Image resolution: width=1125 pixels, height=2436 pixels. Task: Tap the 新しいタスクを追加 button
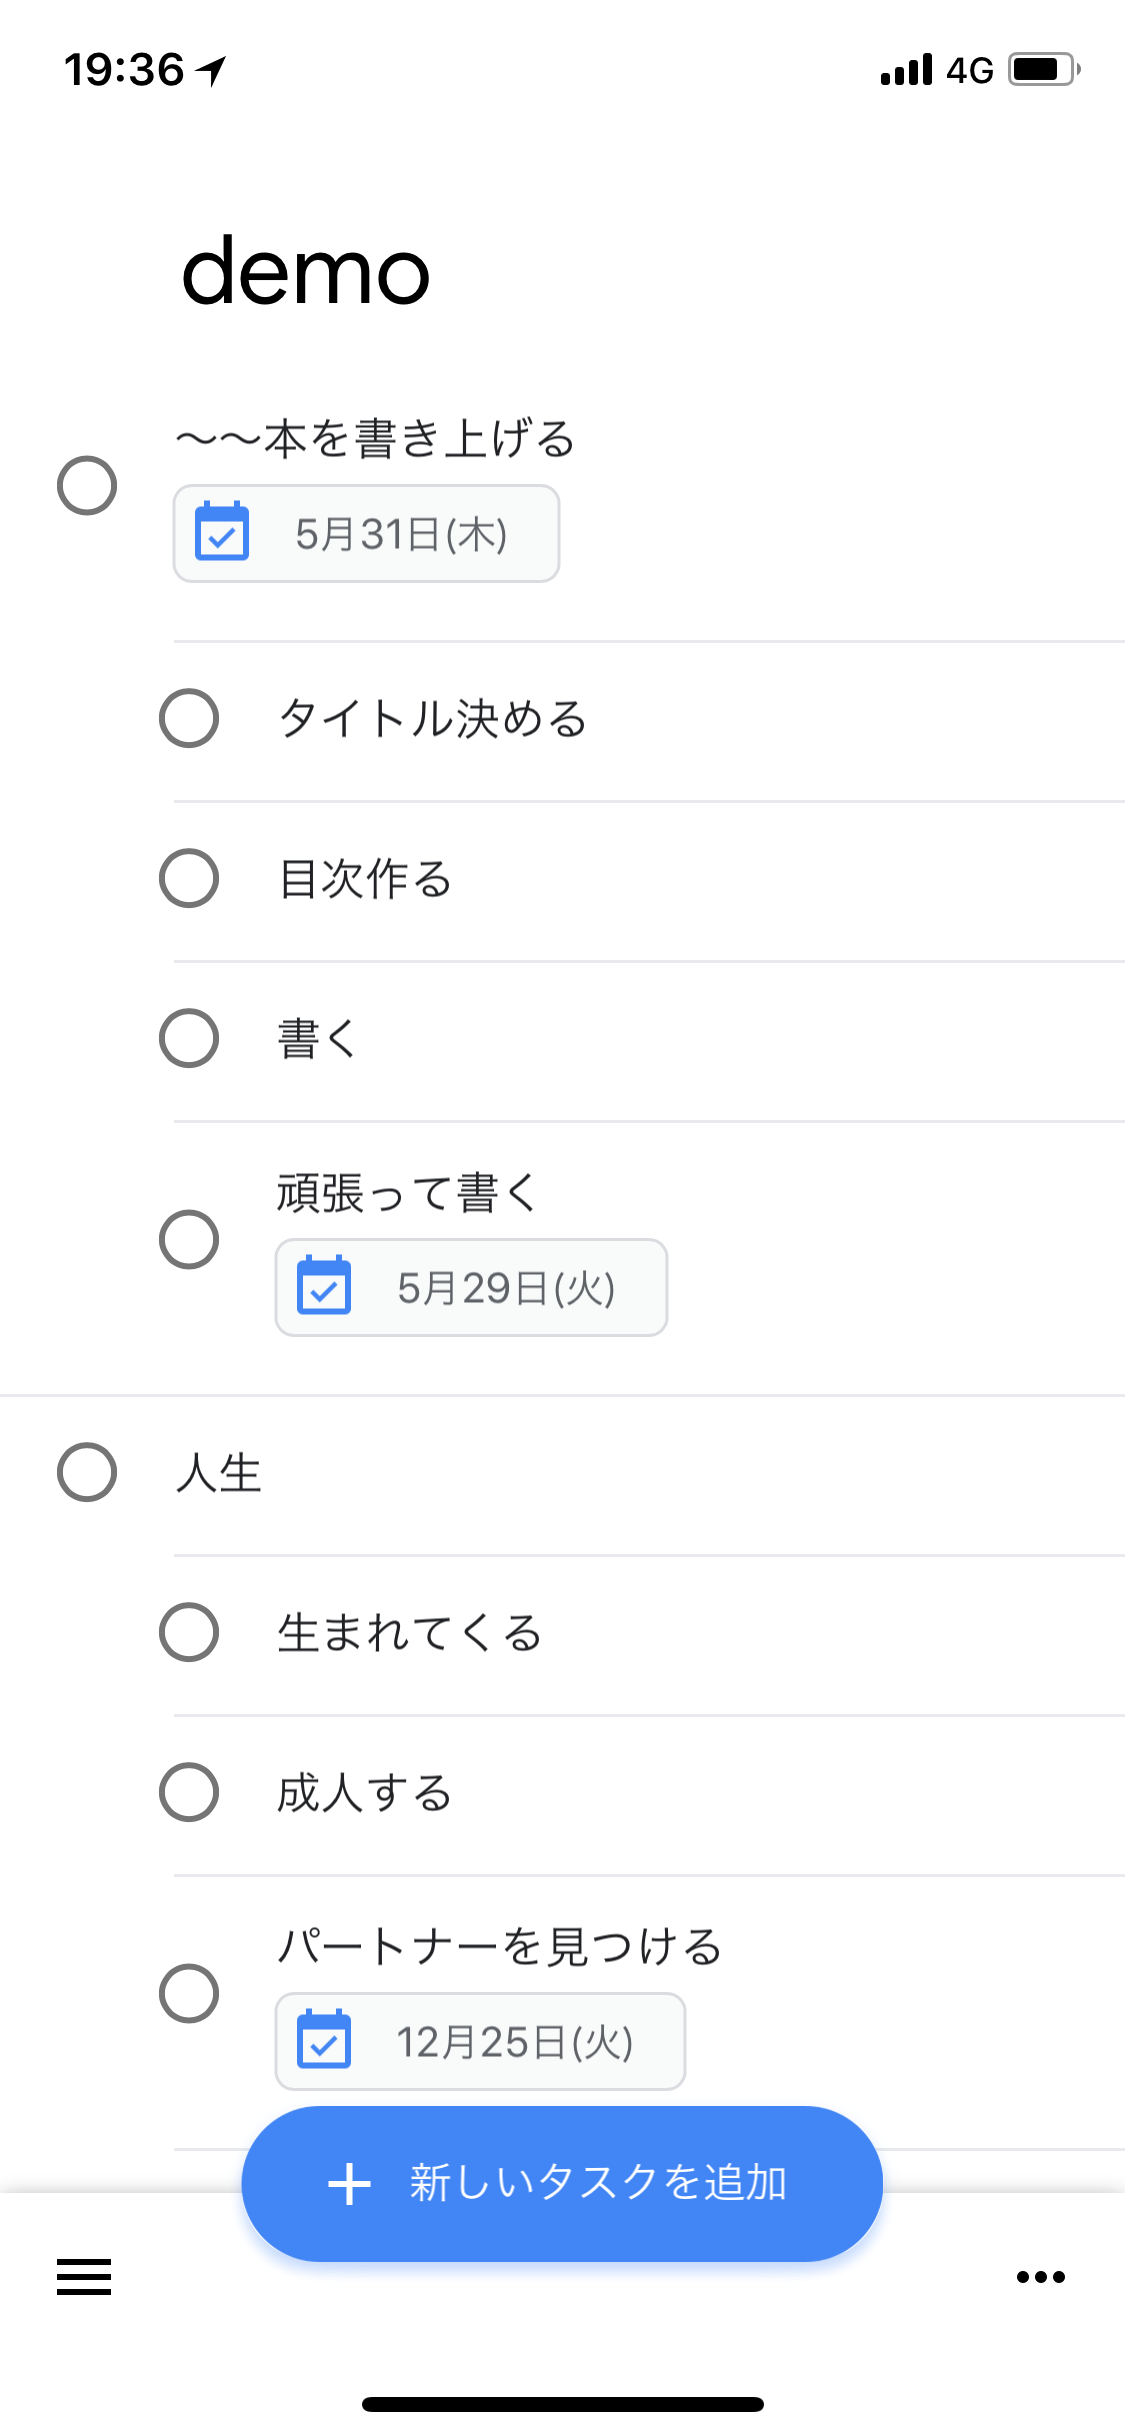pyautogui.click(x=562, y=2184)
